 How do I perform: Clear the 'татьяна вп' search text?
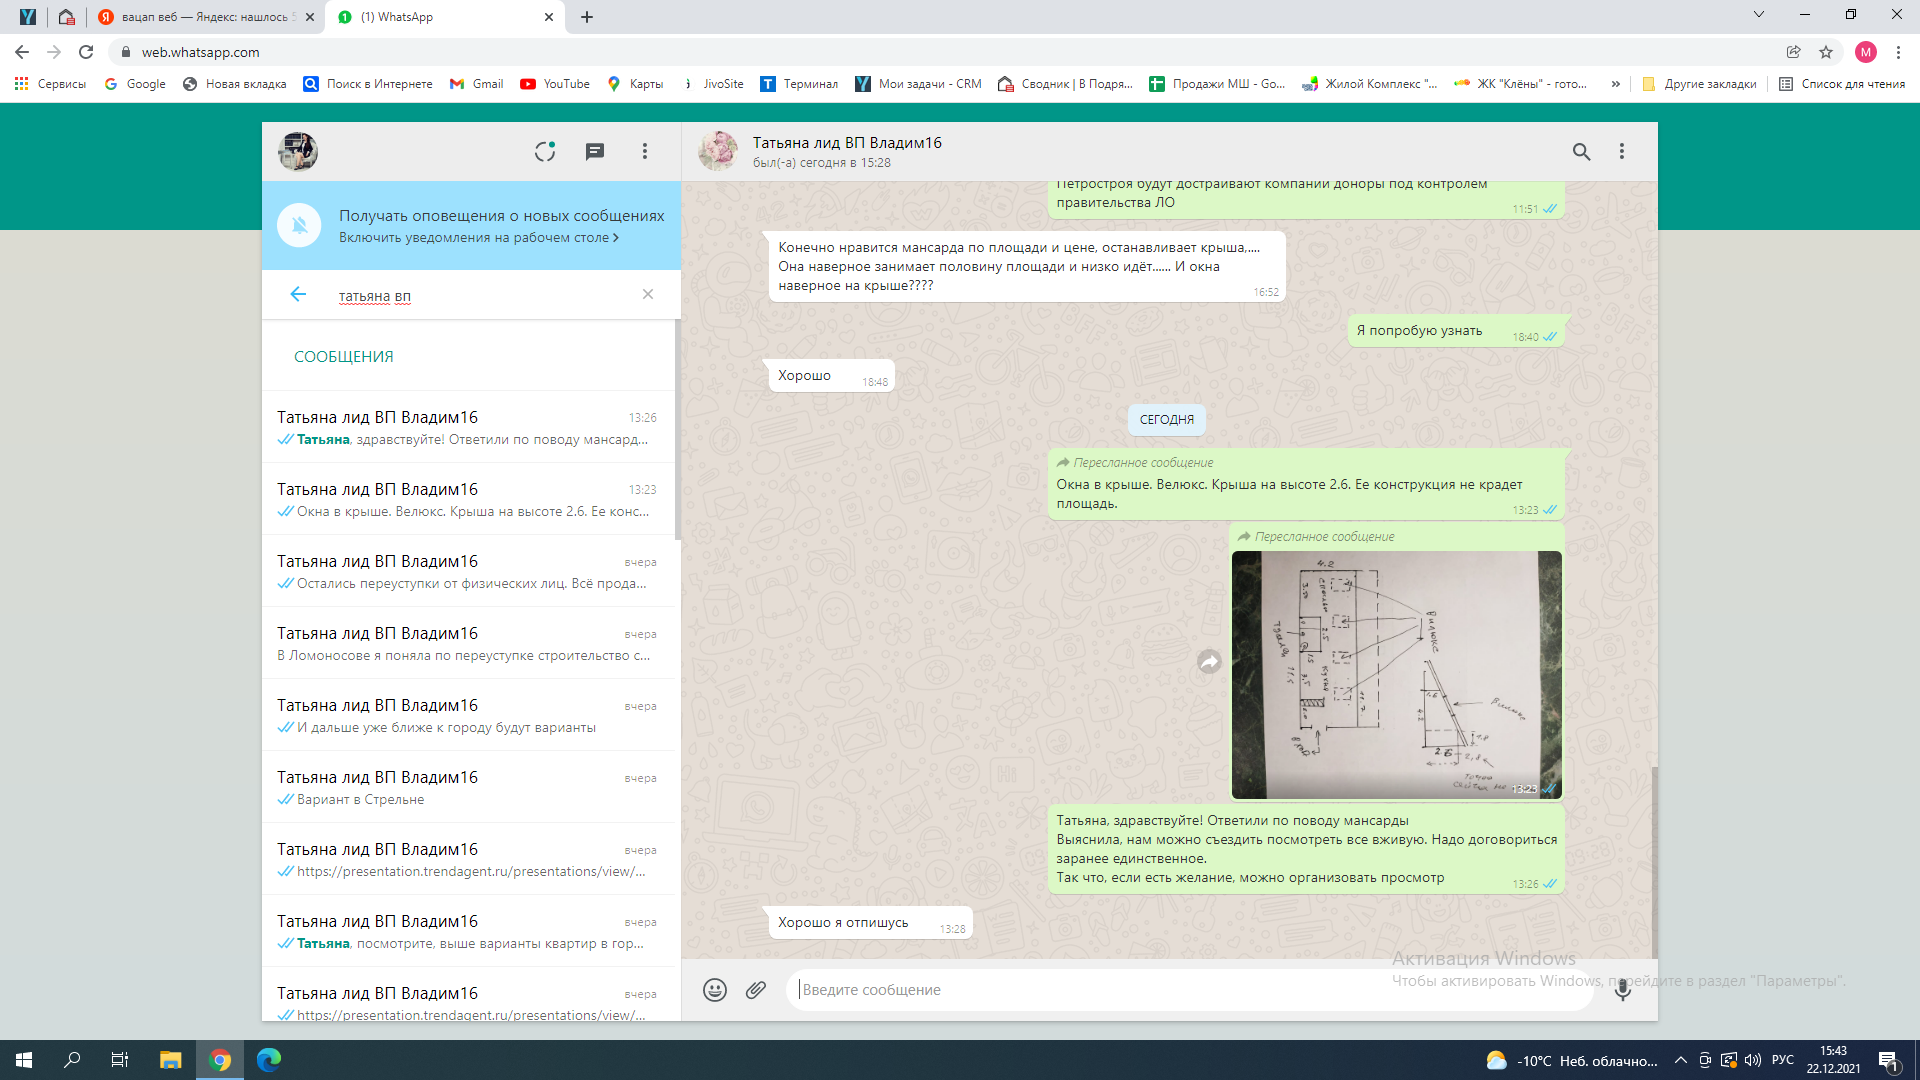tap(648, 294)
